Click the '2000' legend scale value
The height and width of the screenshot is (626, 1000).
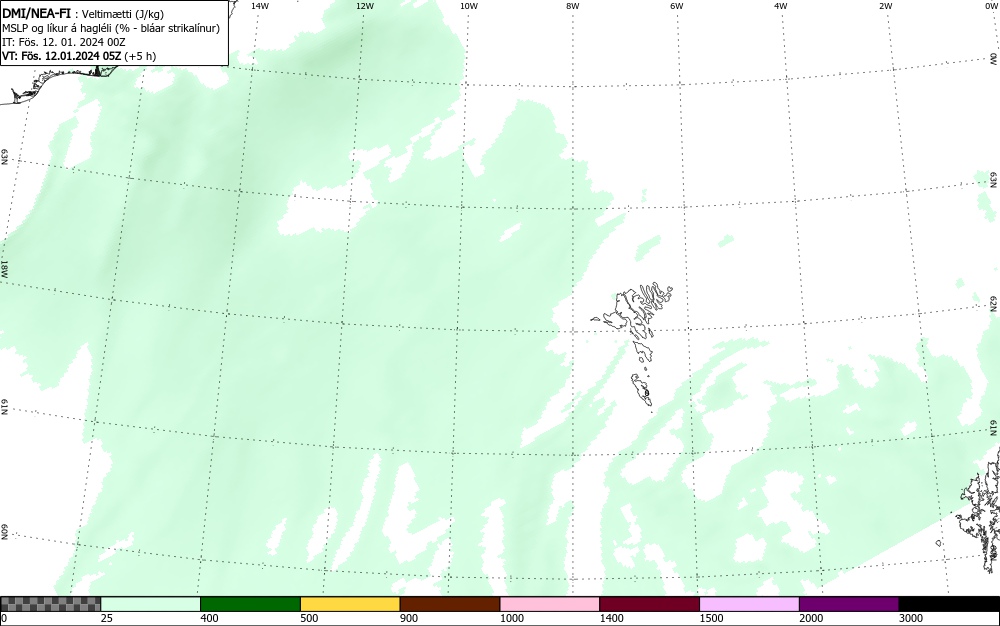811,618
